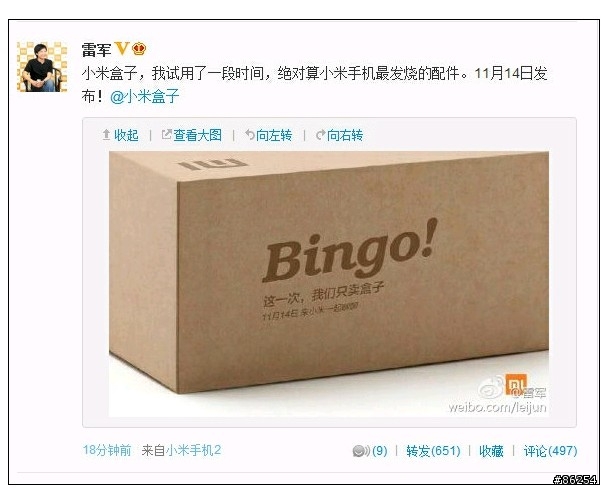Rotate image left with 向左转
Screen dimensions: 601x488
click(x=274, y=135)
